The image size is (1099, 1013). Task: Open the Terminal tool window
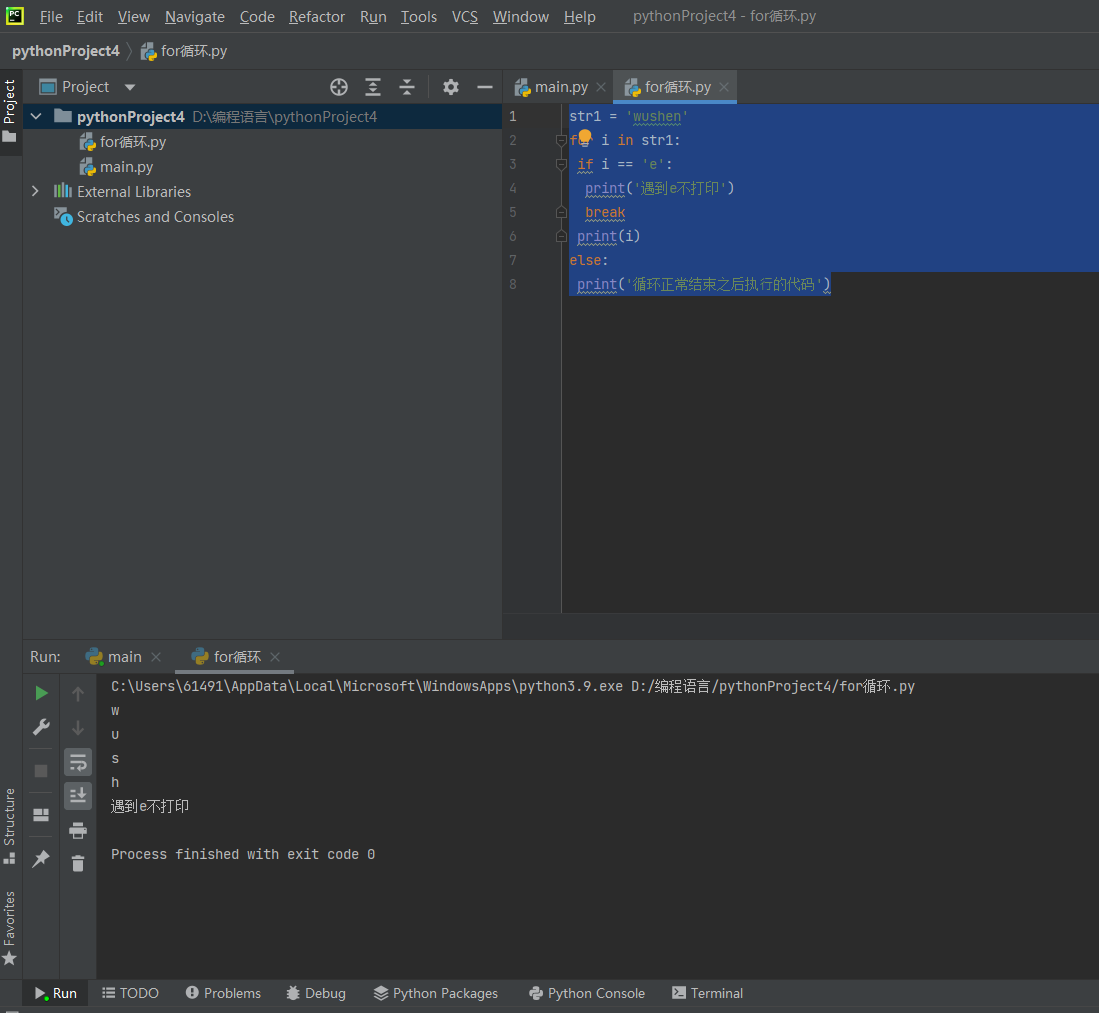point(707,993)
